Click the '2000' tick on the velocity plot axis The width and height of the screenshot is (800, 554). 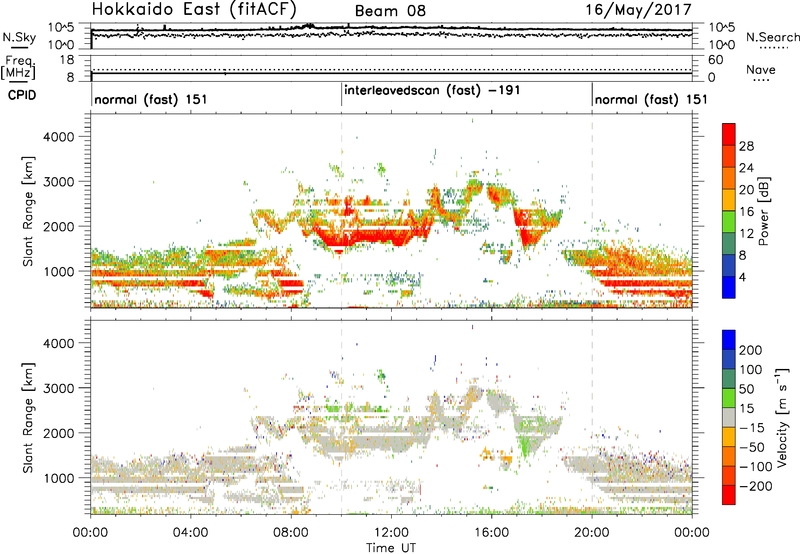pyautogui.click(x=58, y=433)
